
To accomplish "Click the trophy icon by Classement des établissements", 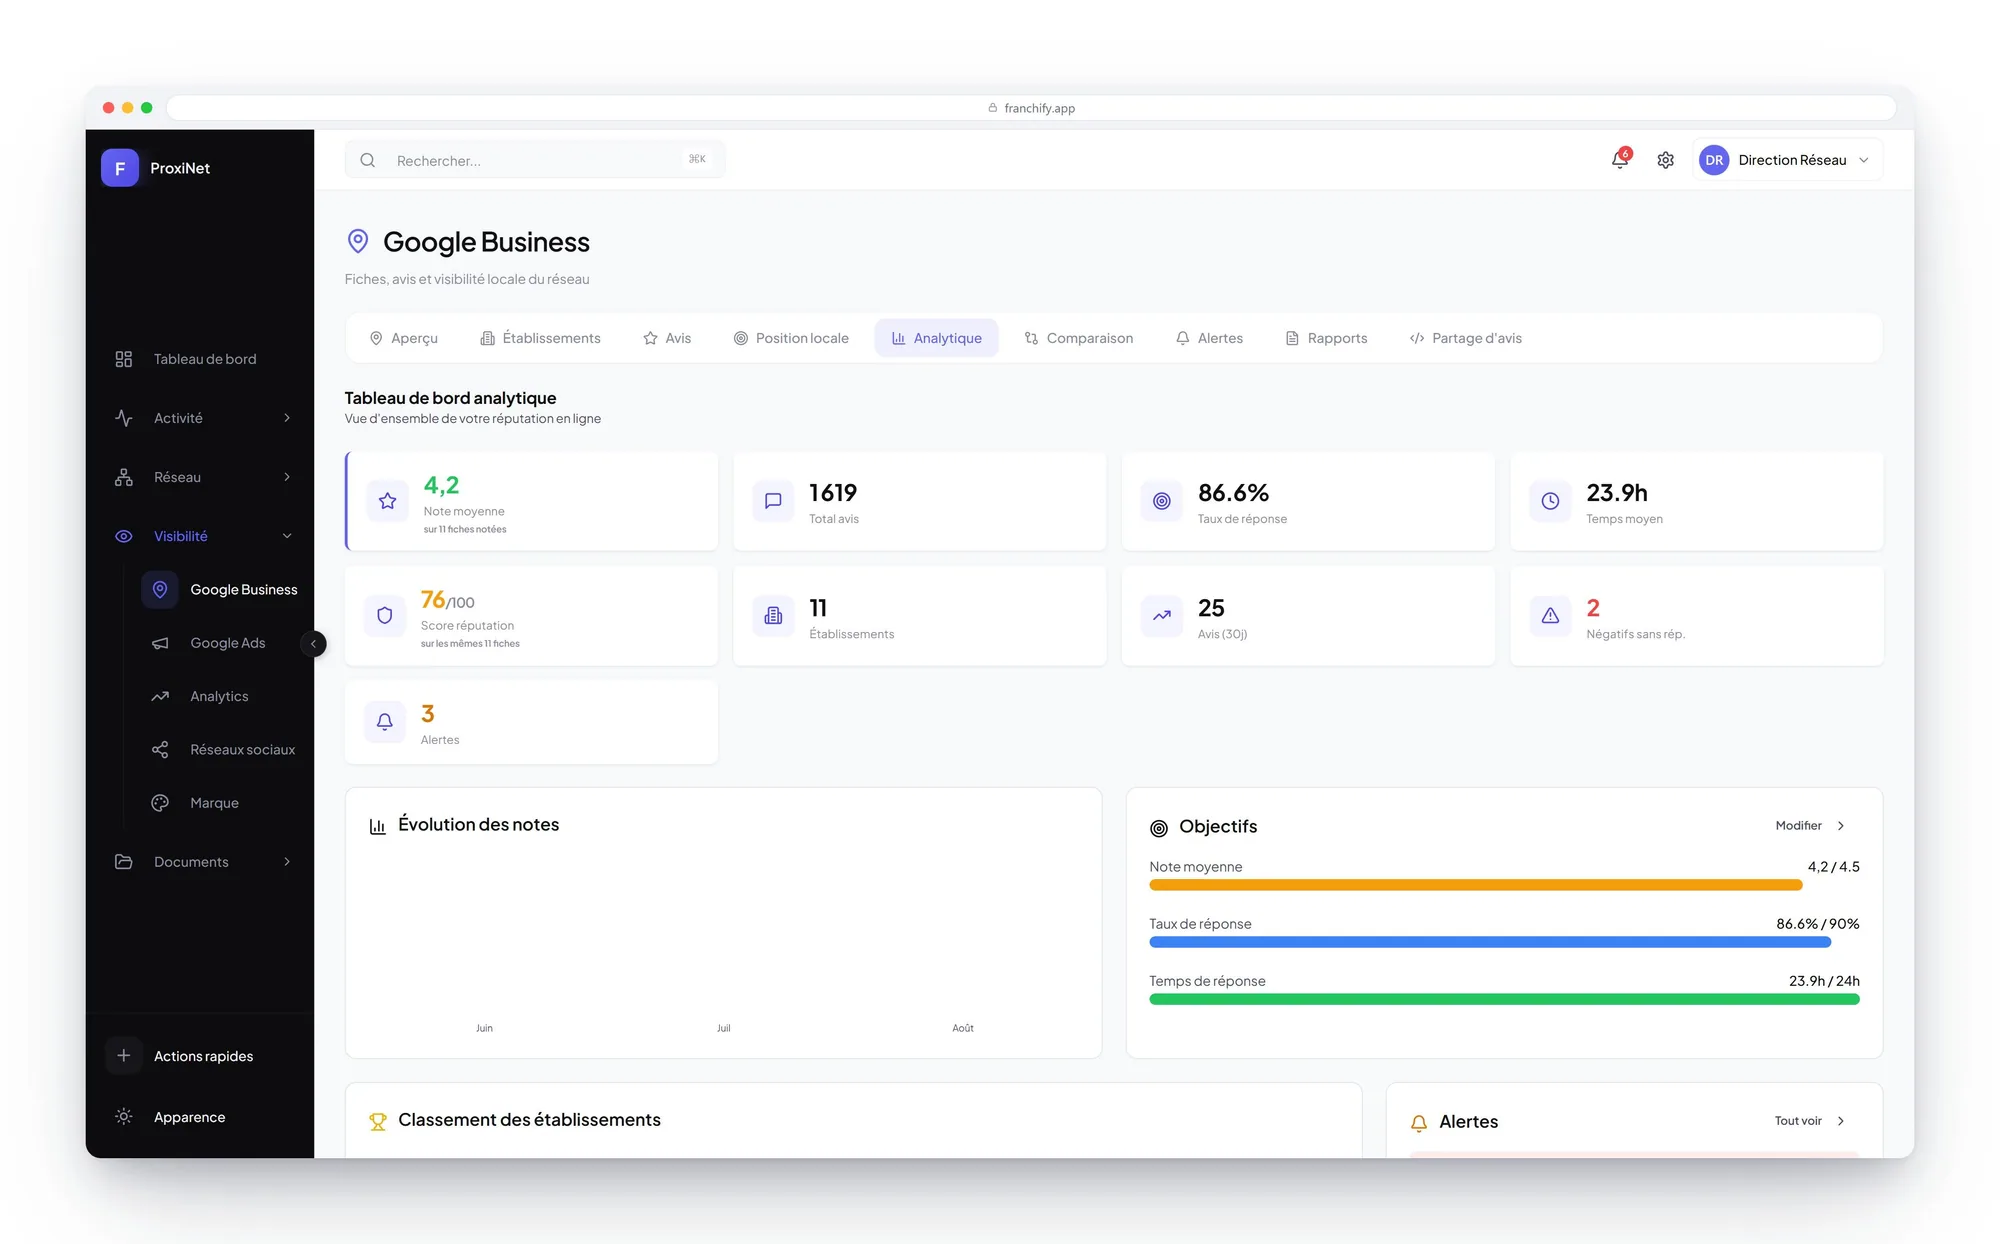I will click(x=378, y=1122).
